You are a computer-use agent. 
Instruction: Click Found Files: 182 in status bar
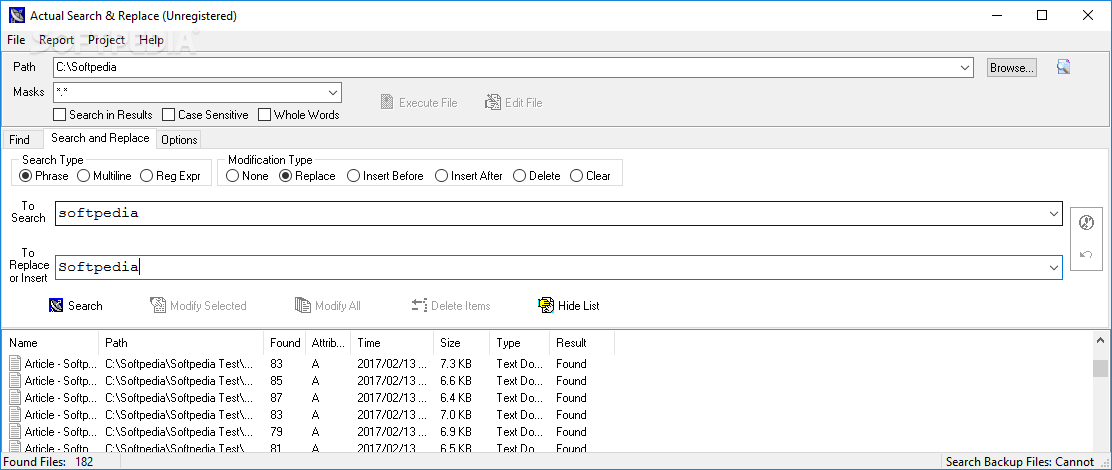coord(48,462)
